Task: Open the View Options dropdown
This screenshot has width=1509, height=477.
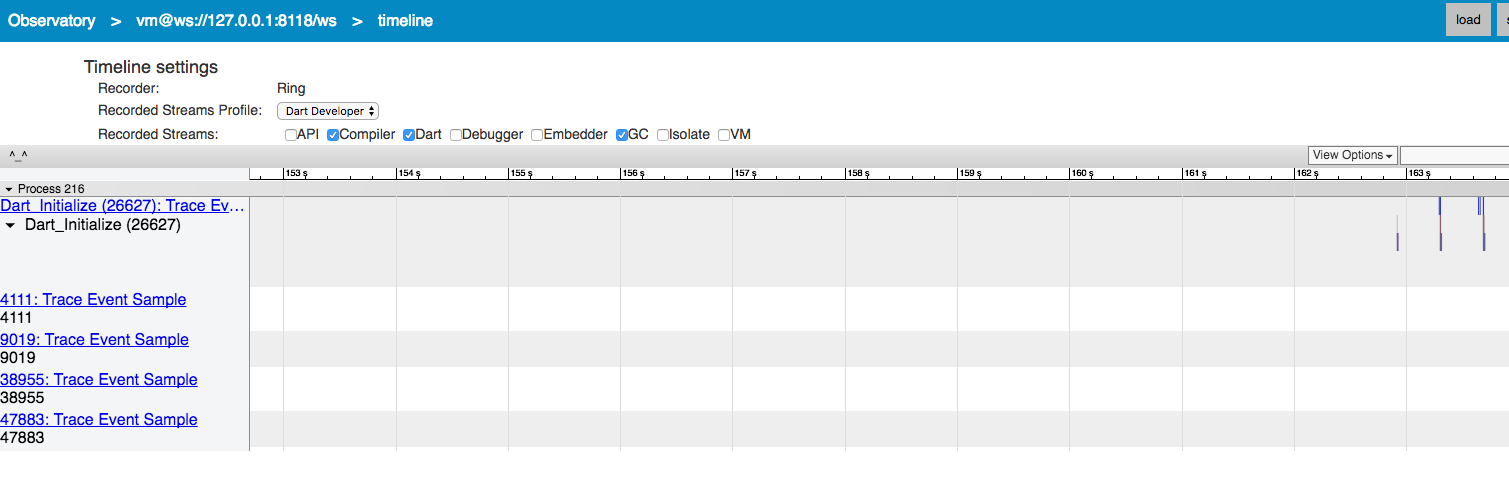Action: coord(1353,155)
